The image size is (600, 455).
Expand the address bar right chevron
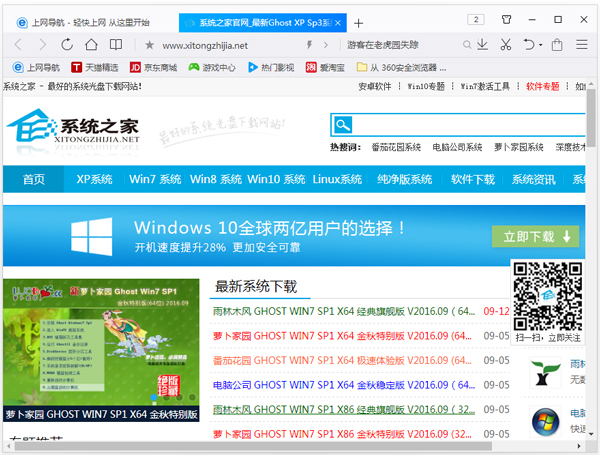326,45
